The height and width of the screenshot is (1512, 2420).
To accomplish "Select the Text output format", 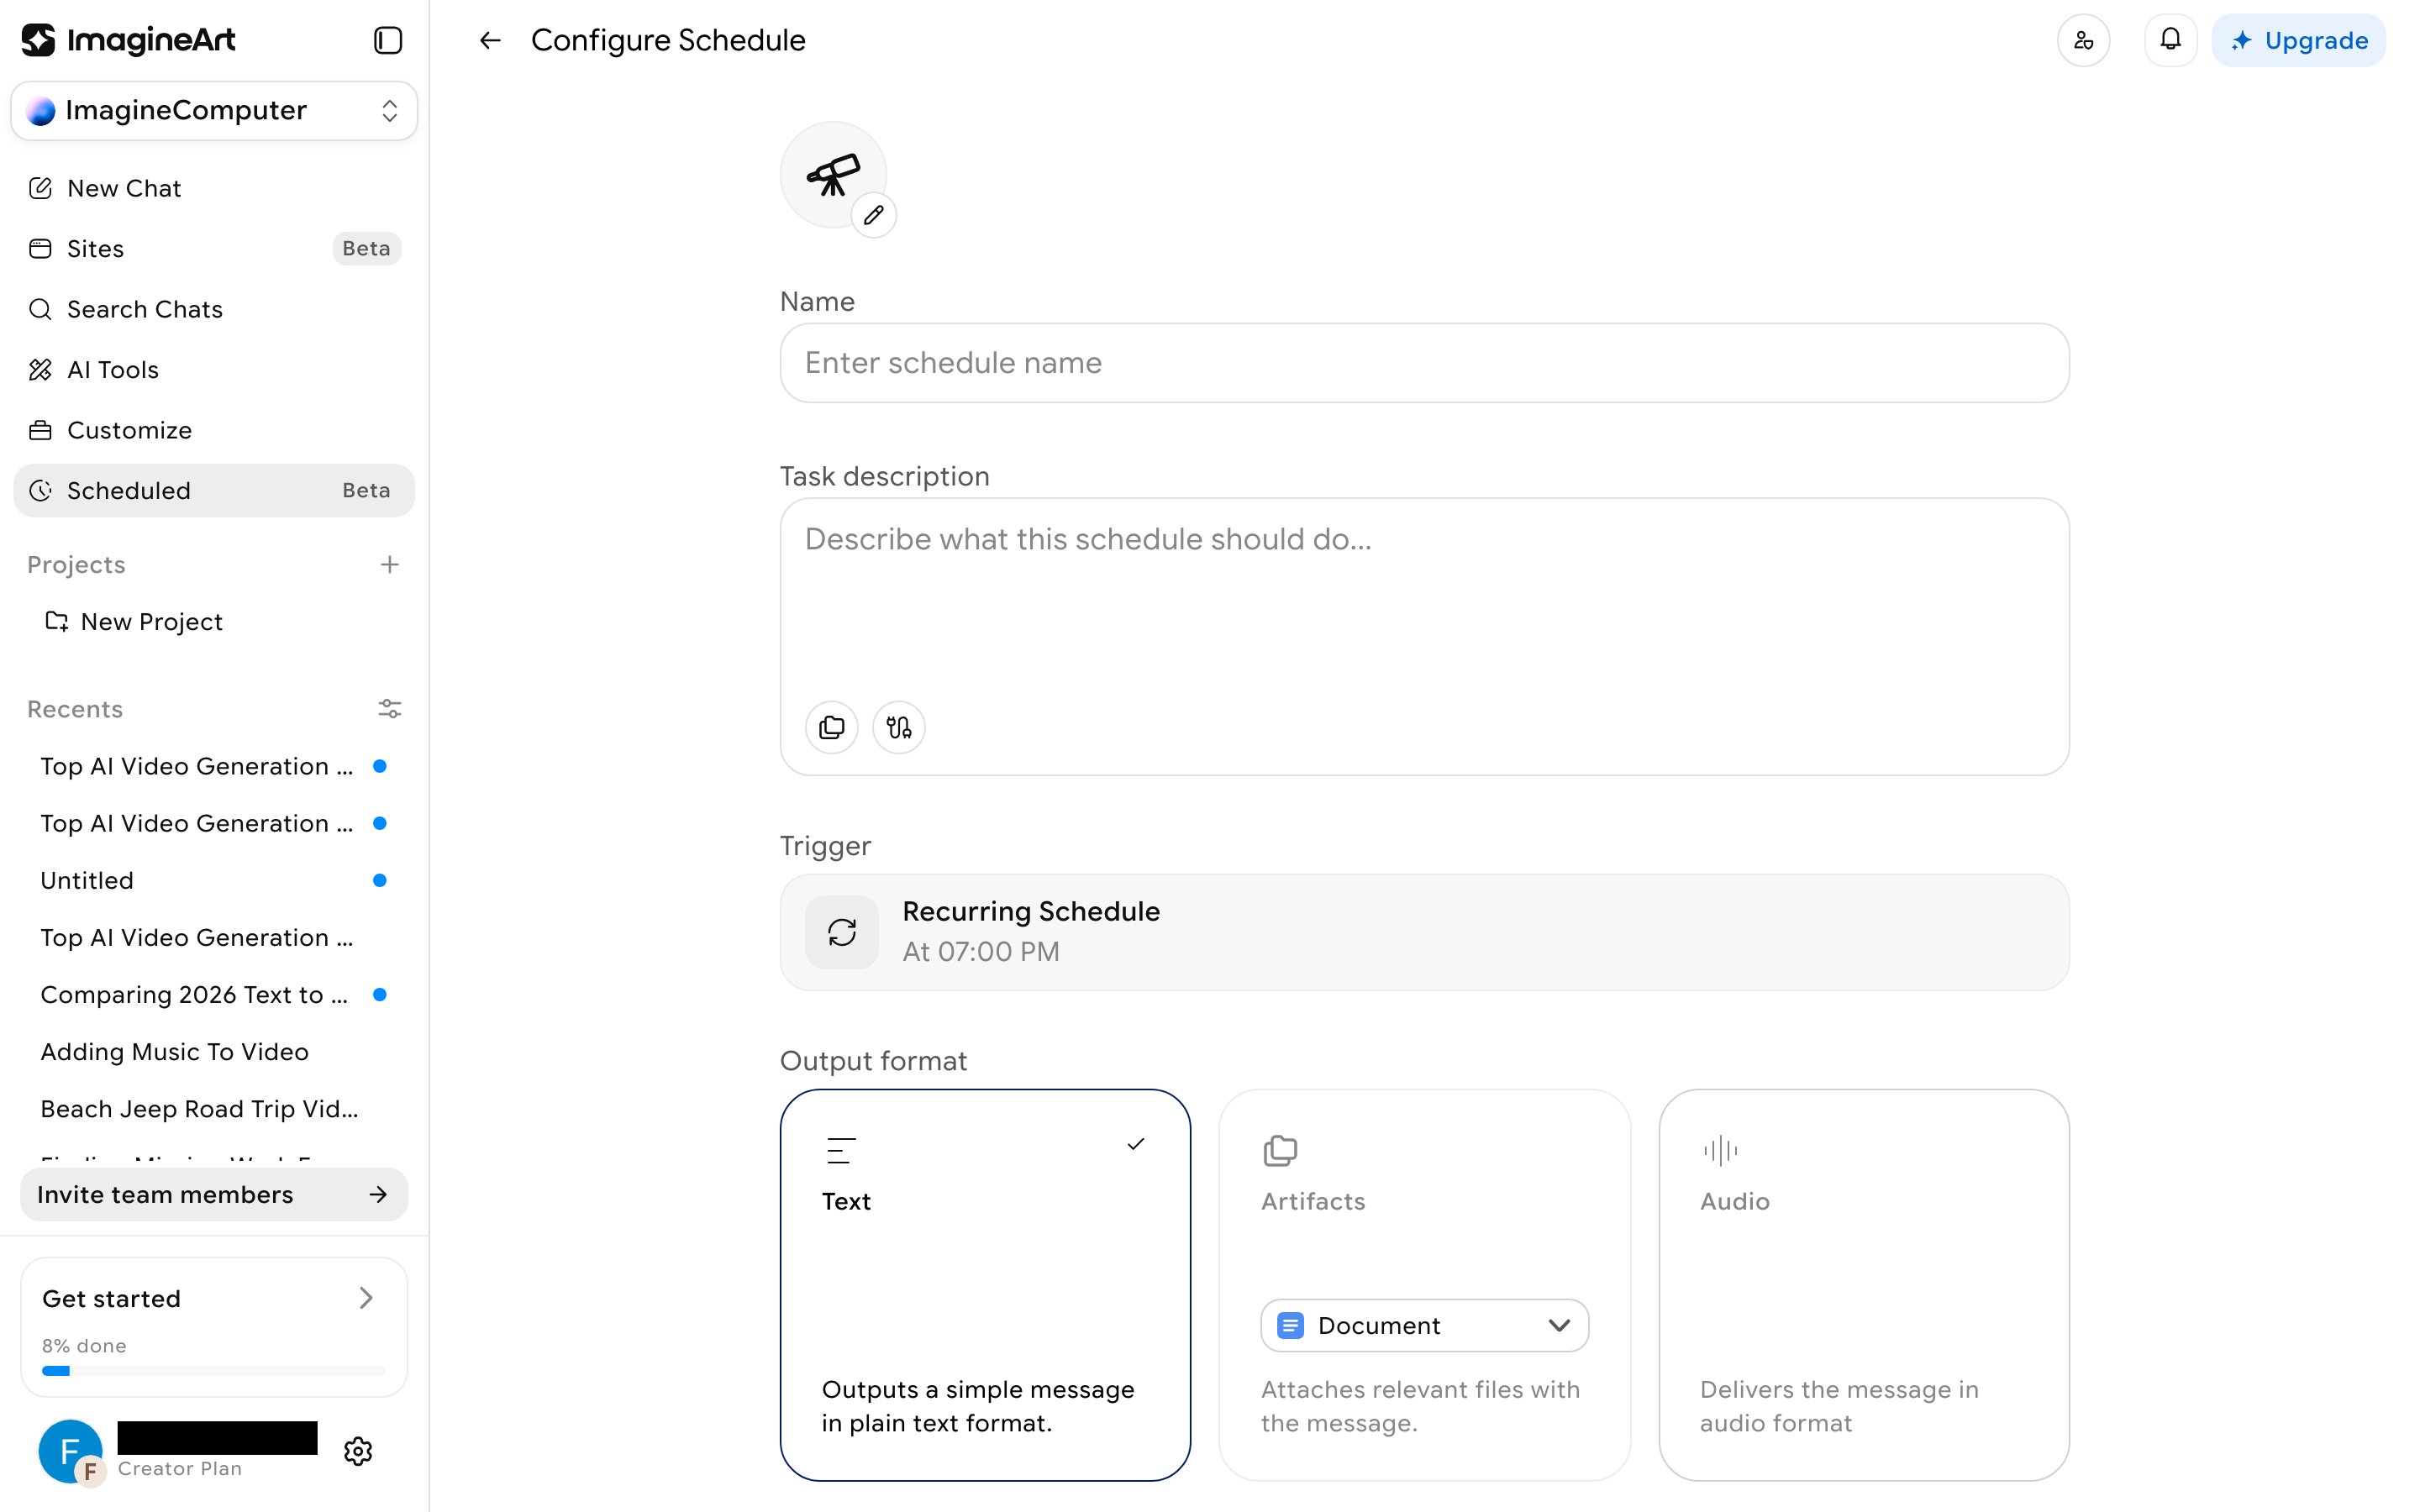I will click(x=985, y=1285).
